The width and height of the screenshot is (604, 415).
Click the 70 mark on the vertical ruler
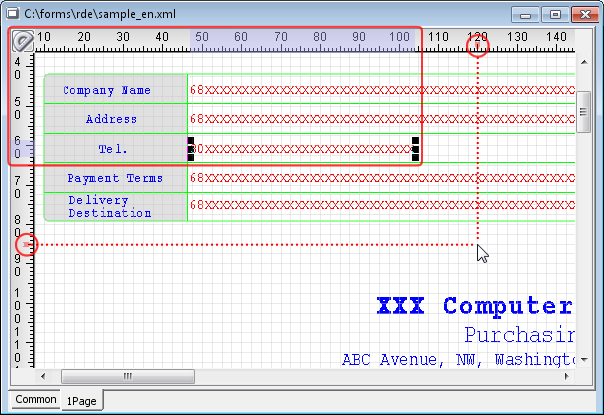[18, 187]
